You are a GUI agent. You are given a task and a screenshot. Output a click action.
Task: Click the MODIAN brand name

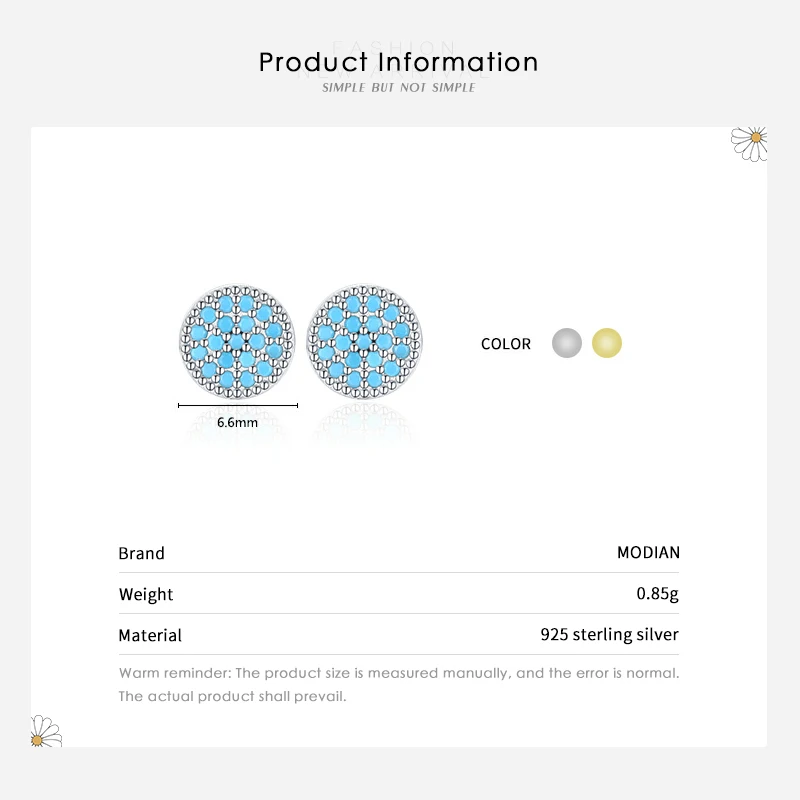tap(648, 552)
